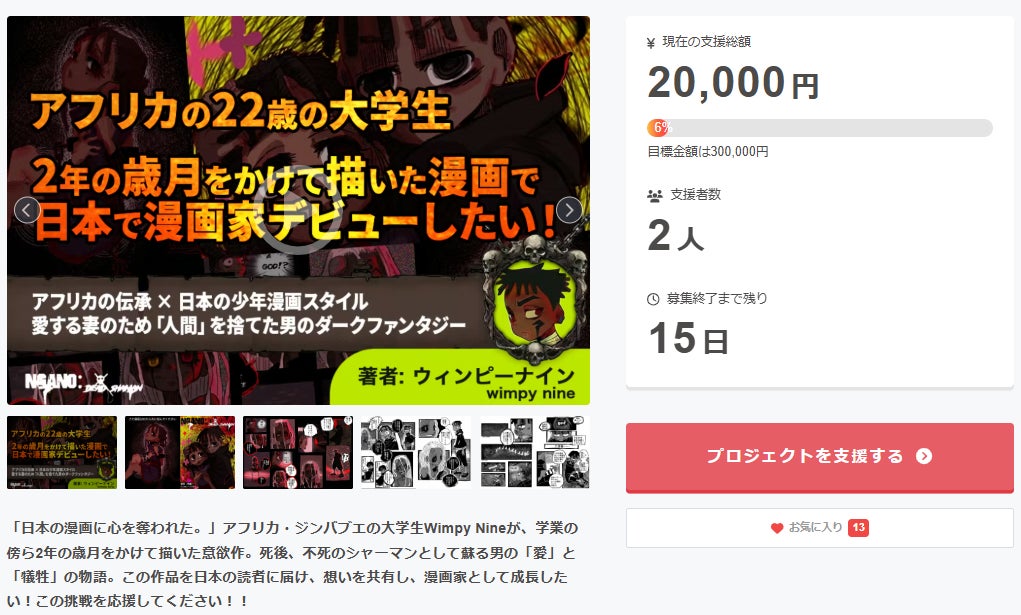Click the project description text paragraph
The image size is (1021, 615).
[293, 564]
